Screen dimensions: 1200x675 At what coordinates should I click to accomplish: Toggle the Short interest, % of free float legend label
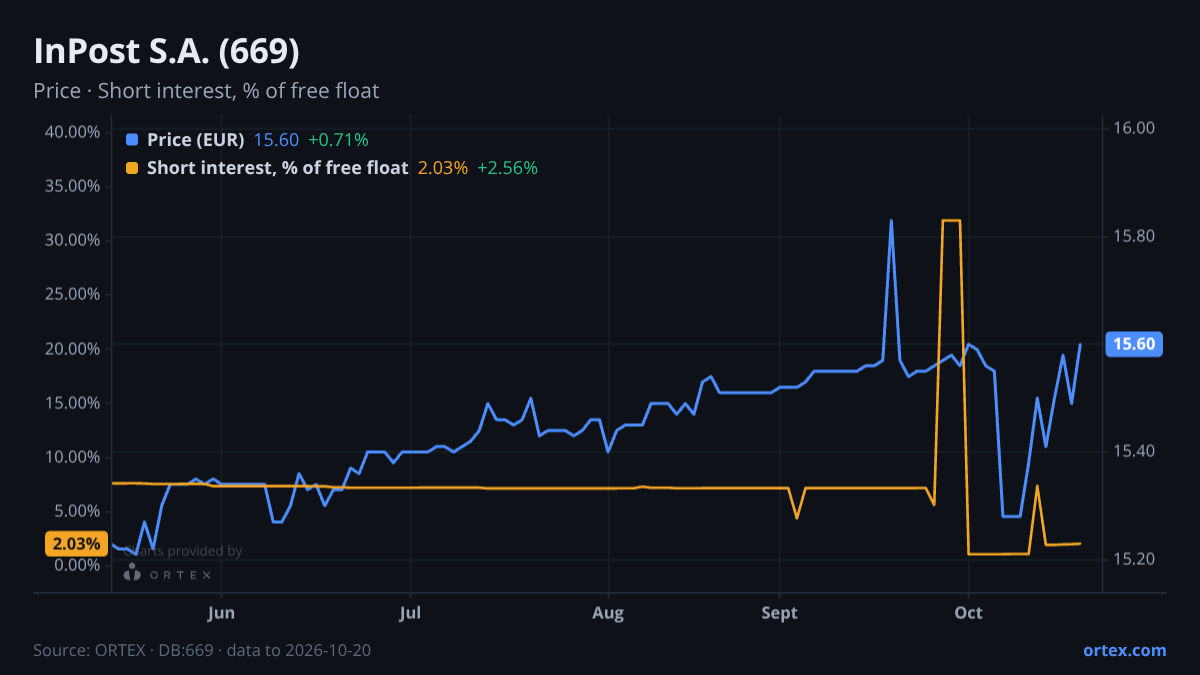pyautogui.click(x=278, y=168)
